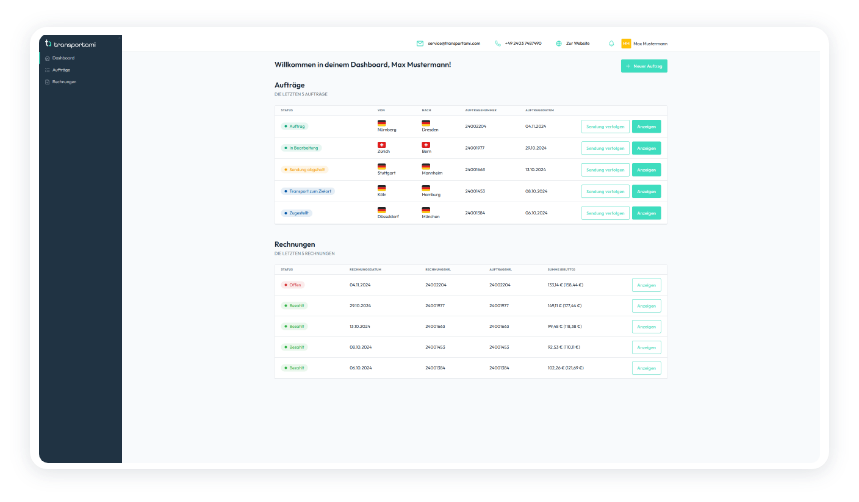Click the yellow user avatar
Screen dimensions: 859x502
[x=626, y=43]
